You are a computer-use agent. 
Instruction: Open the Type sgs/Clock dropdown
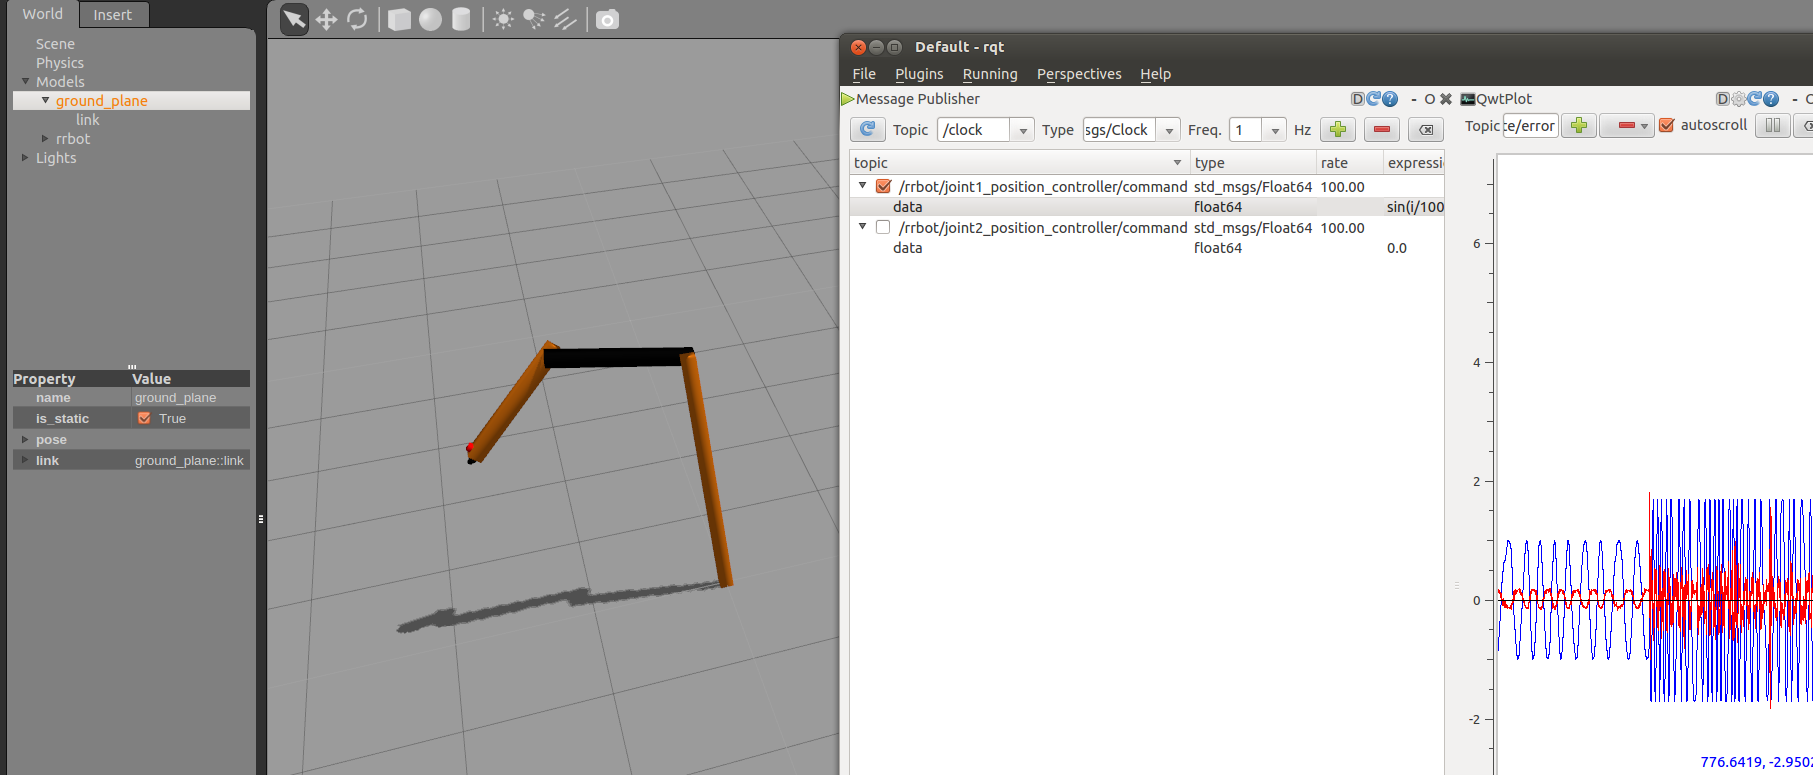point(1168,130)
